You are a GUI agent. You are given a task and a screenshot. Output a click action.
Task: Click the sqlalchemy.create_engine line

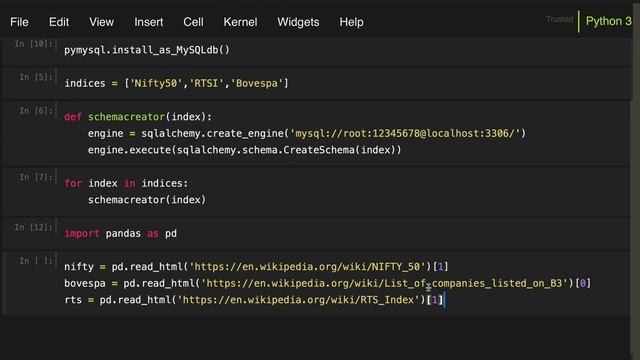pos(307,133)
